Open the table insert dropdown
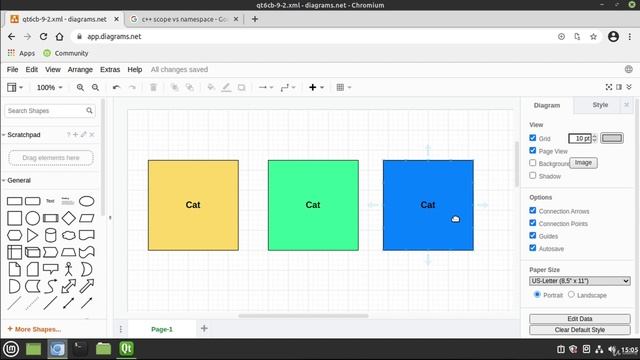Image resolution: width=640 pixels, height=360 pixels. tap(344, 87)
